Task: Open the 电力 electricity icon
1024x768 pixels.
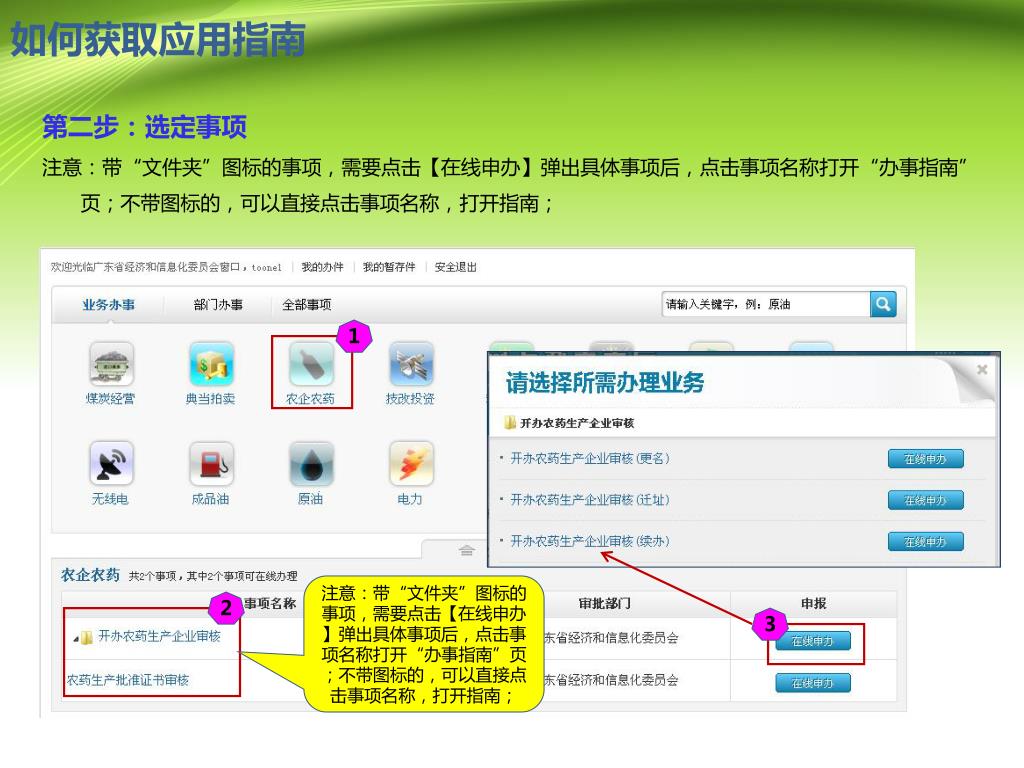Action: pos(411,464)
